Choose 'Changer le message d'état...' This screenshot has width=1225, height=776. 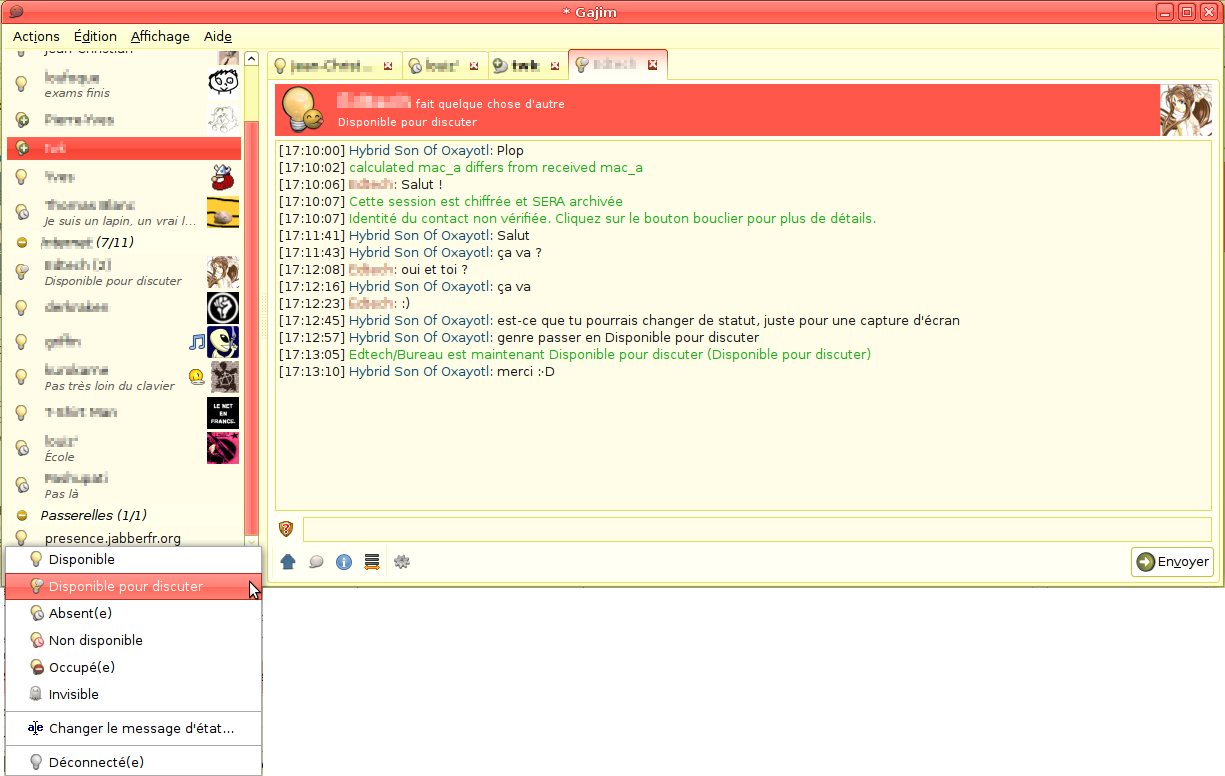[x=133, y=728]
